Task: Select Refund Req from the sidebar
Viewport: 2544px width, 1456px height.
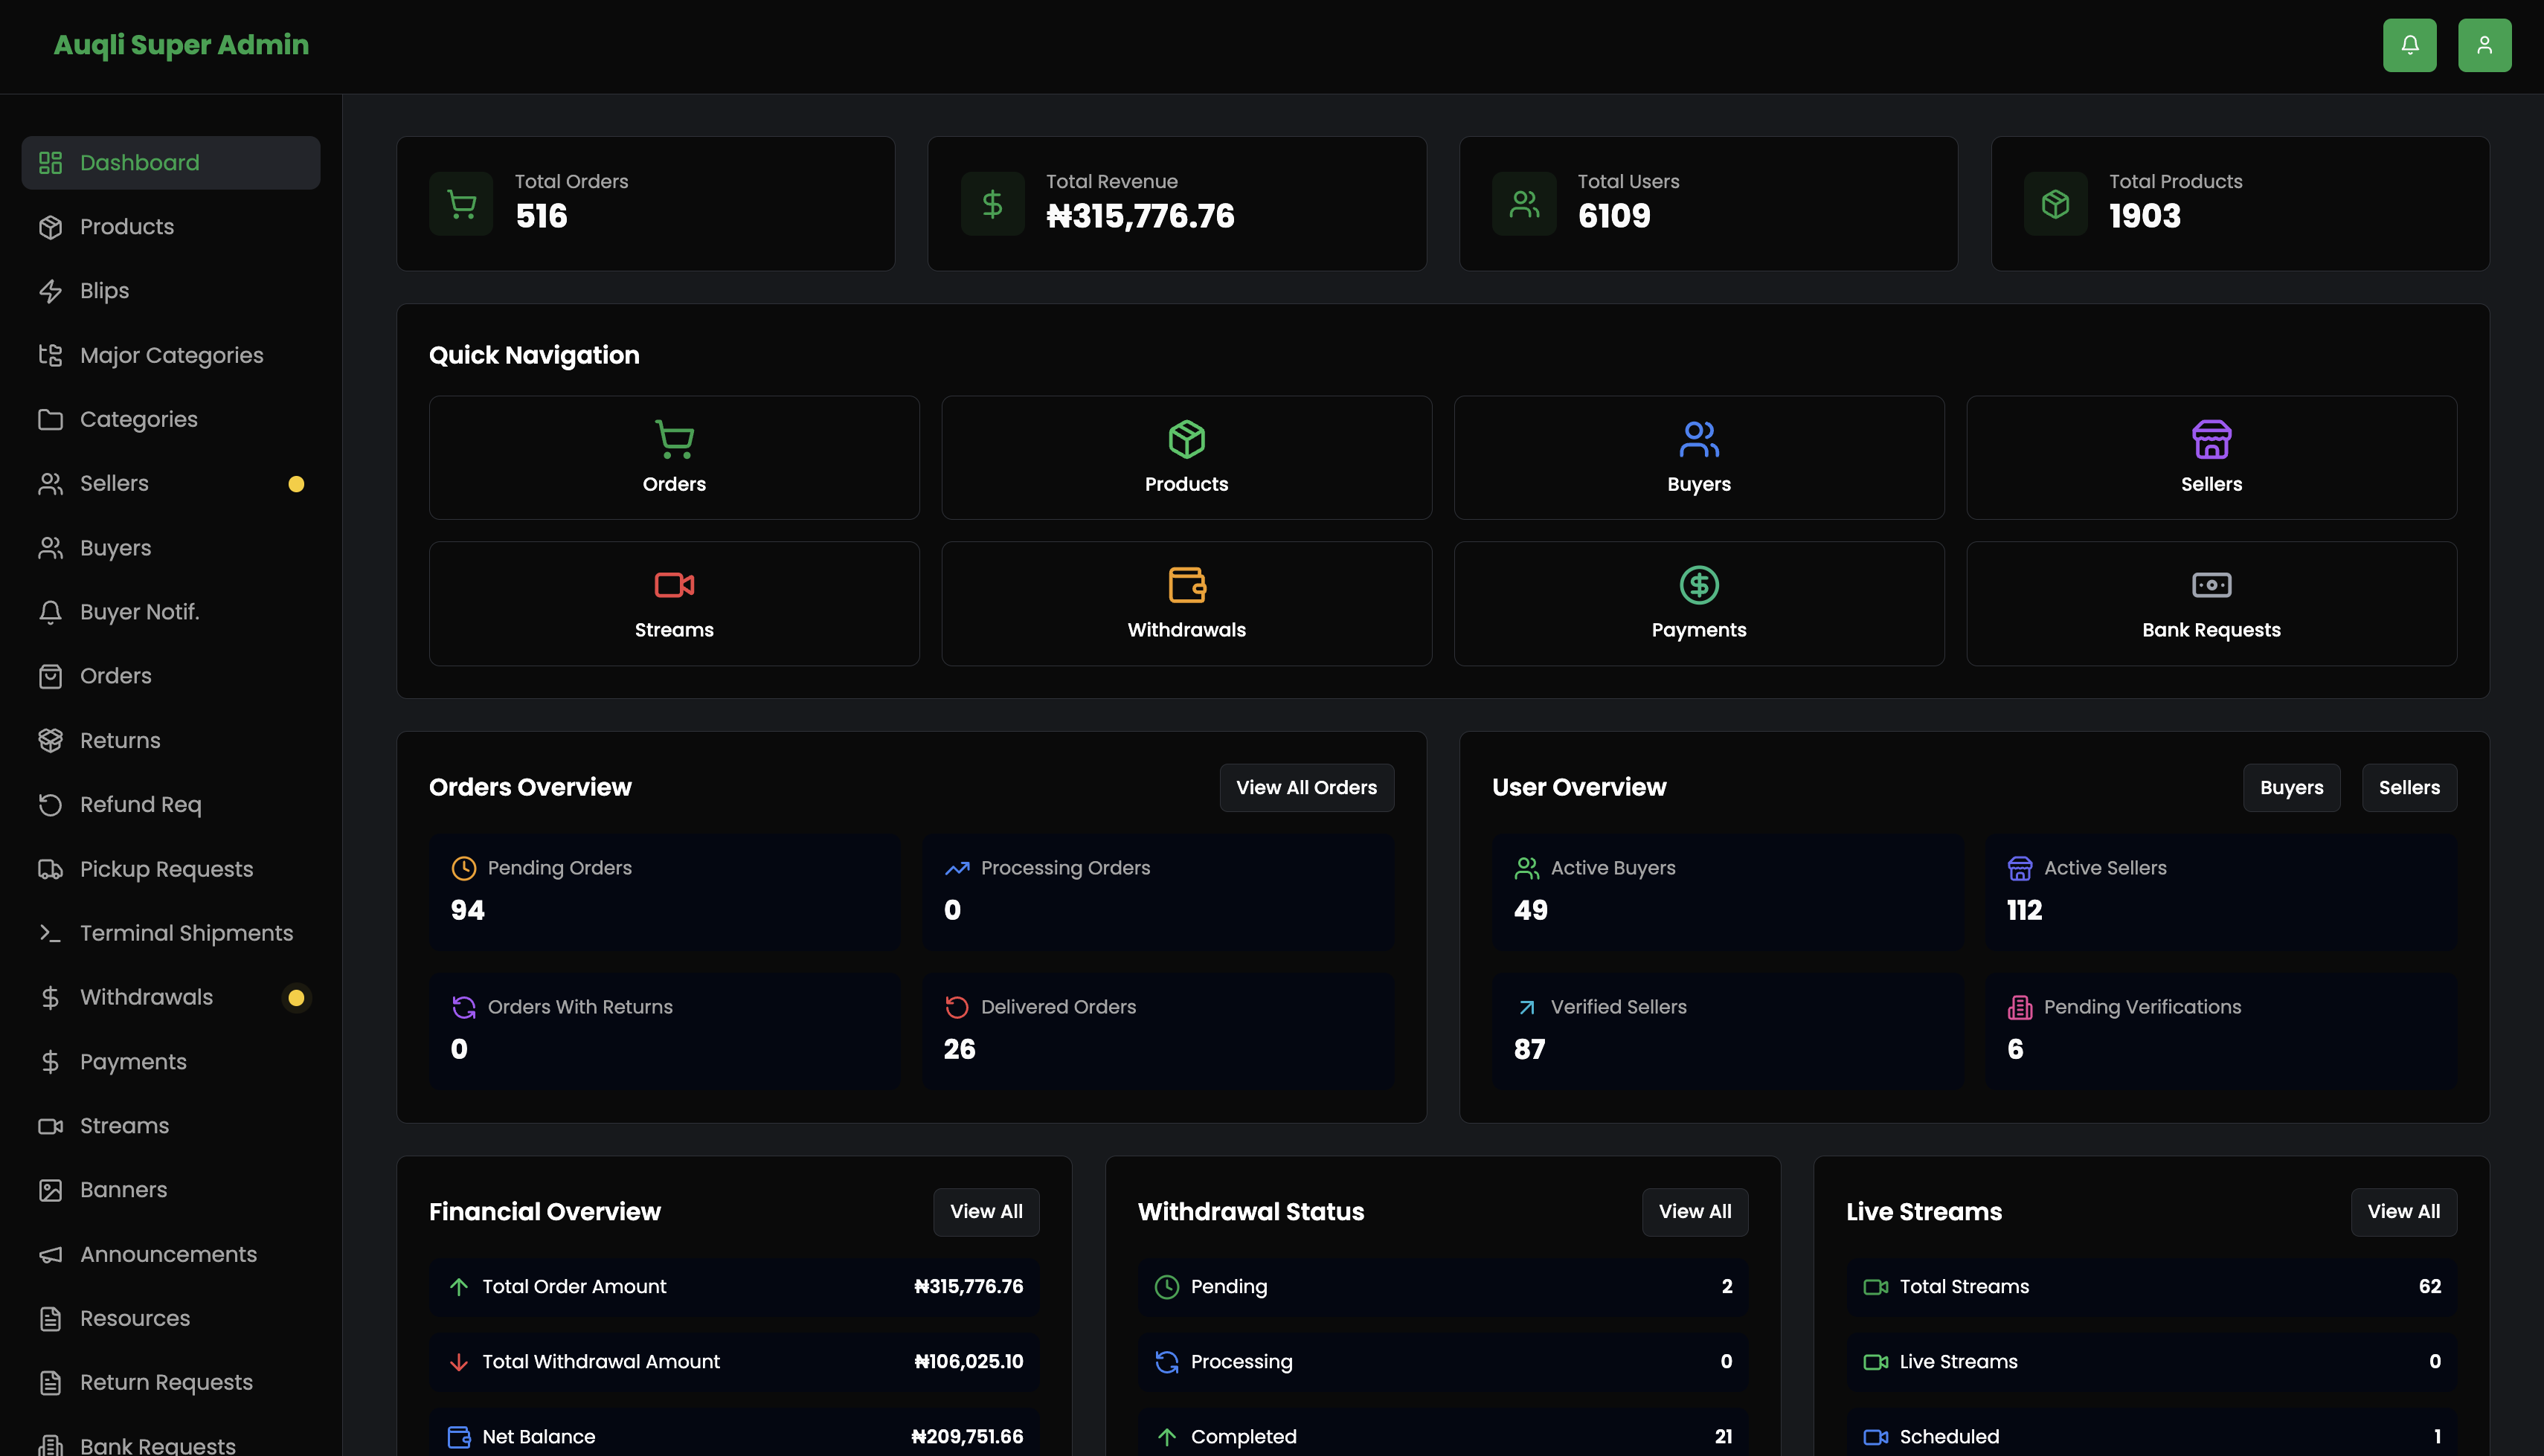Action: pos(141,804)
